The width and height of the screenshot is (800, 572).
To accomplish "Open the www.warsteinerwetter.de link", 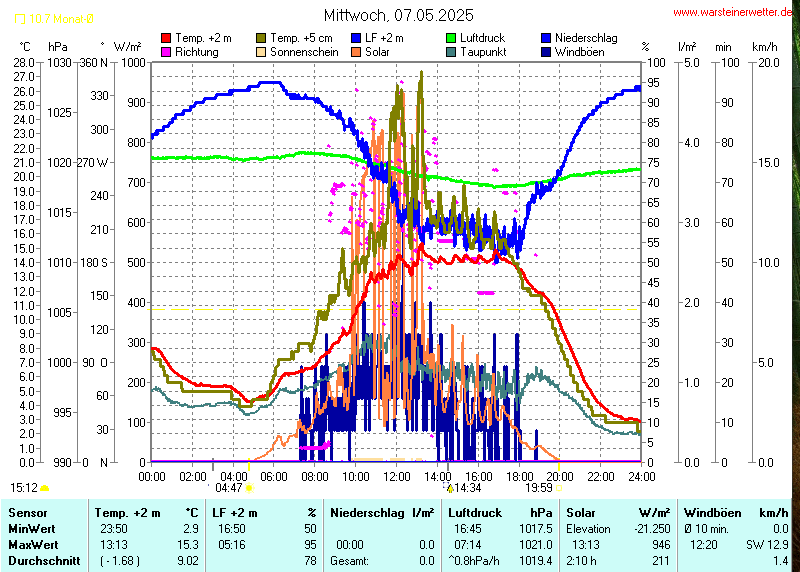I will click(733, 12).
